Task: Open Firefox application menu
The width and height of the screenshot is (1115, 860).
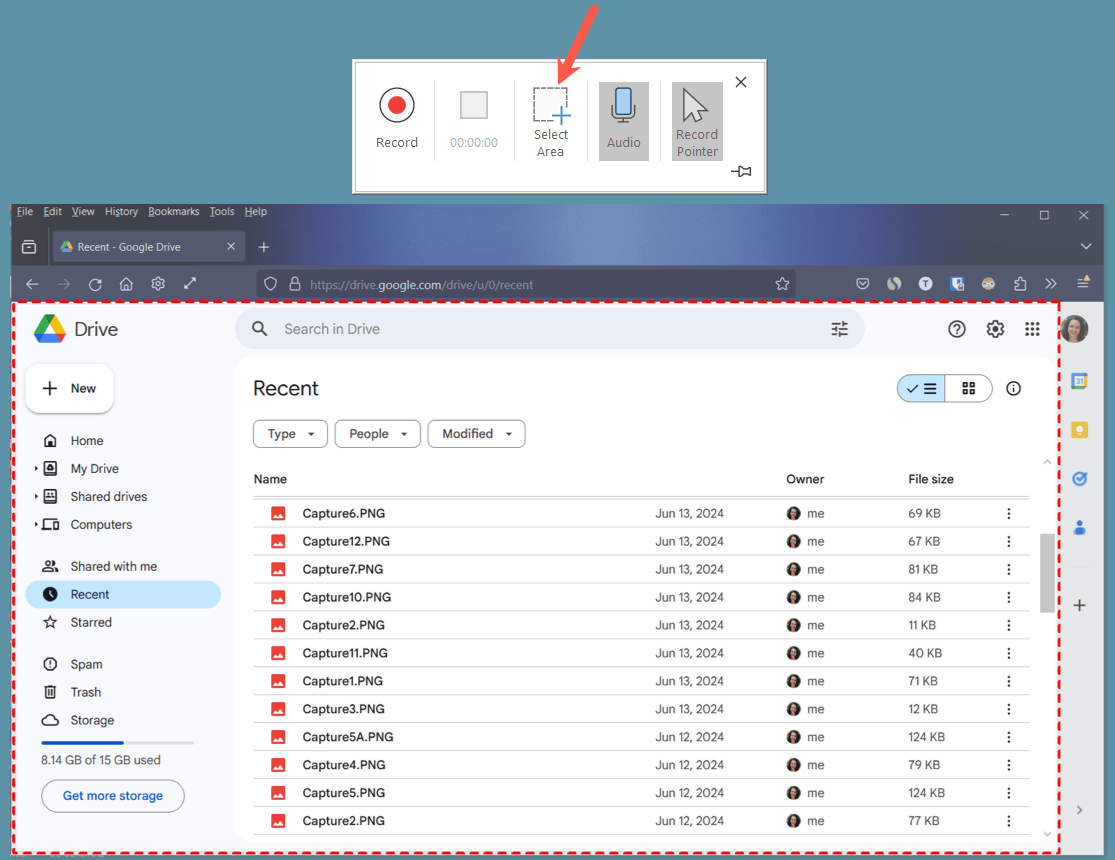Action: (x=1083, y=282)
